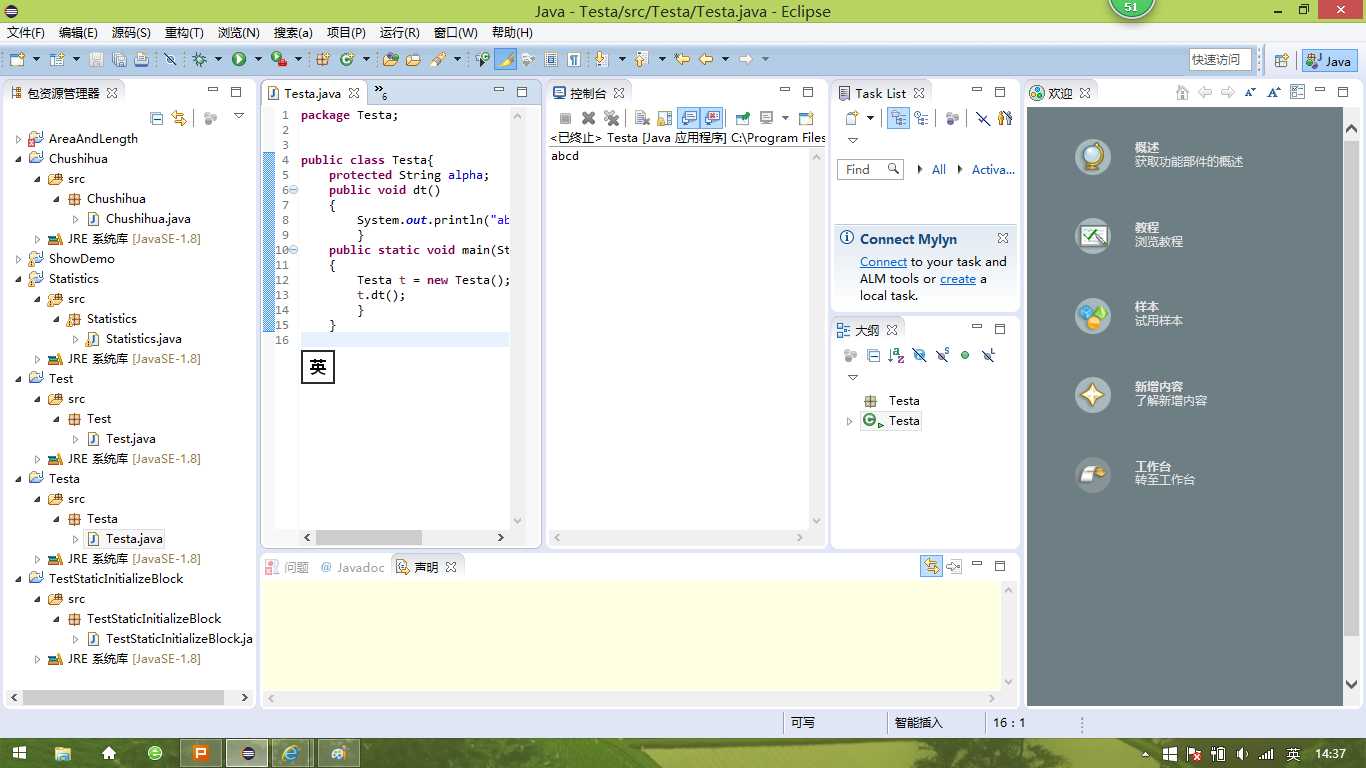Screen dimensions: 1366x768
Task: Open the 源码(S) menu
Action: point(131,33)
